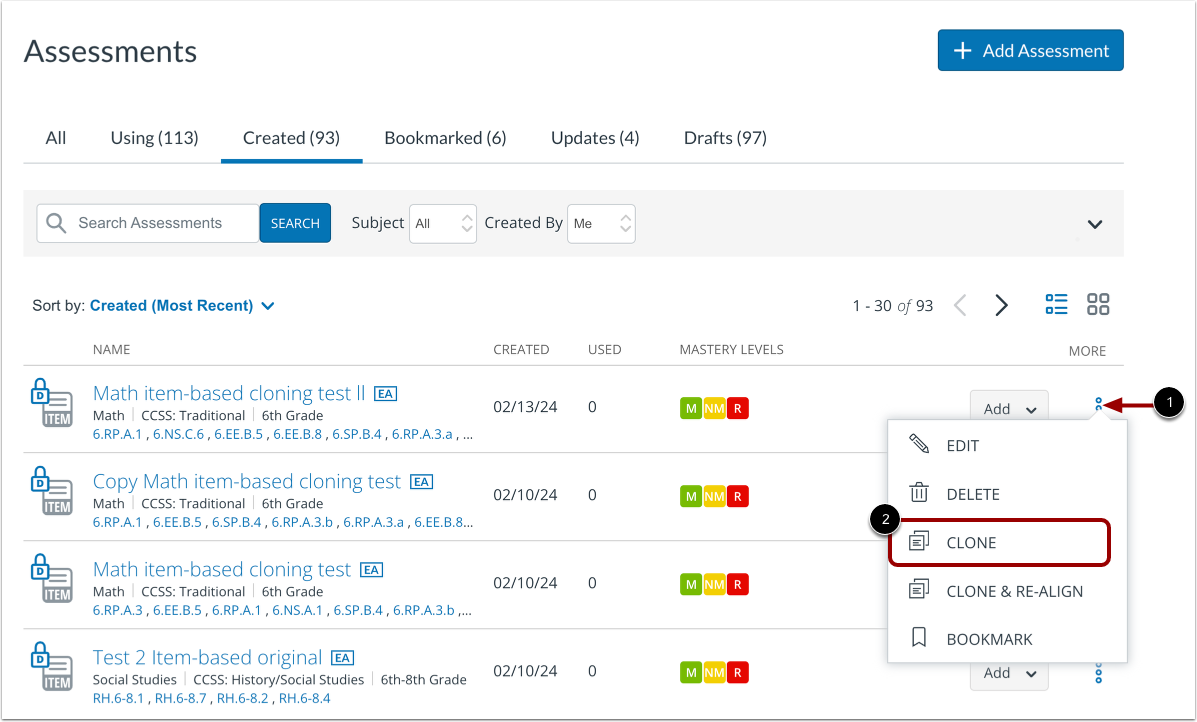The width and height of the screenshot is (1197, 722).
Task: Open standard 6.EE.B.8 in first row
Action: pos(298,434)
